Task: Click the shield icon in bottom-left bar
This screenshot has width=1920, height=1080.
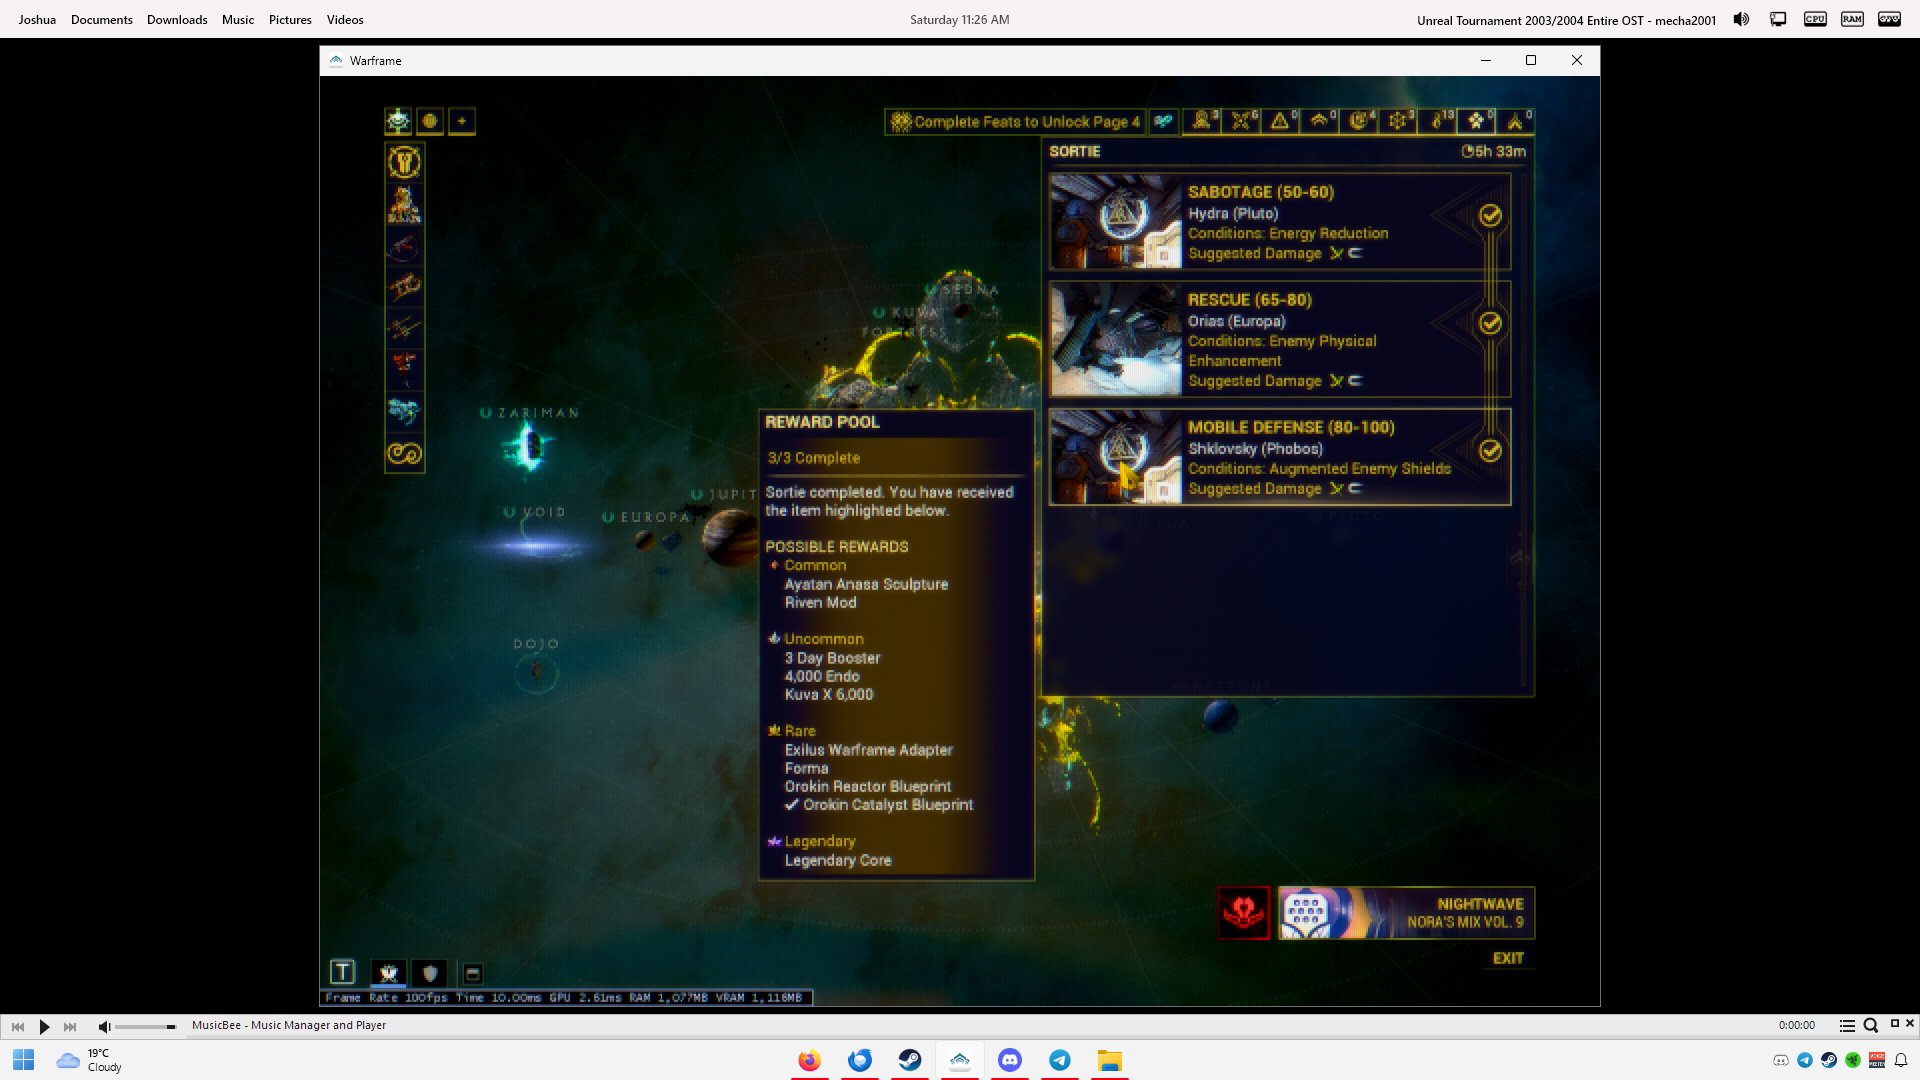Action: click(430, 973)
